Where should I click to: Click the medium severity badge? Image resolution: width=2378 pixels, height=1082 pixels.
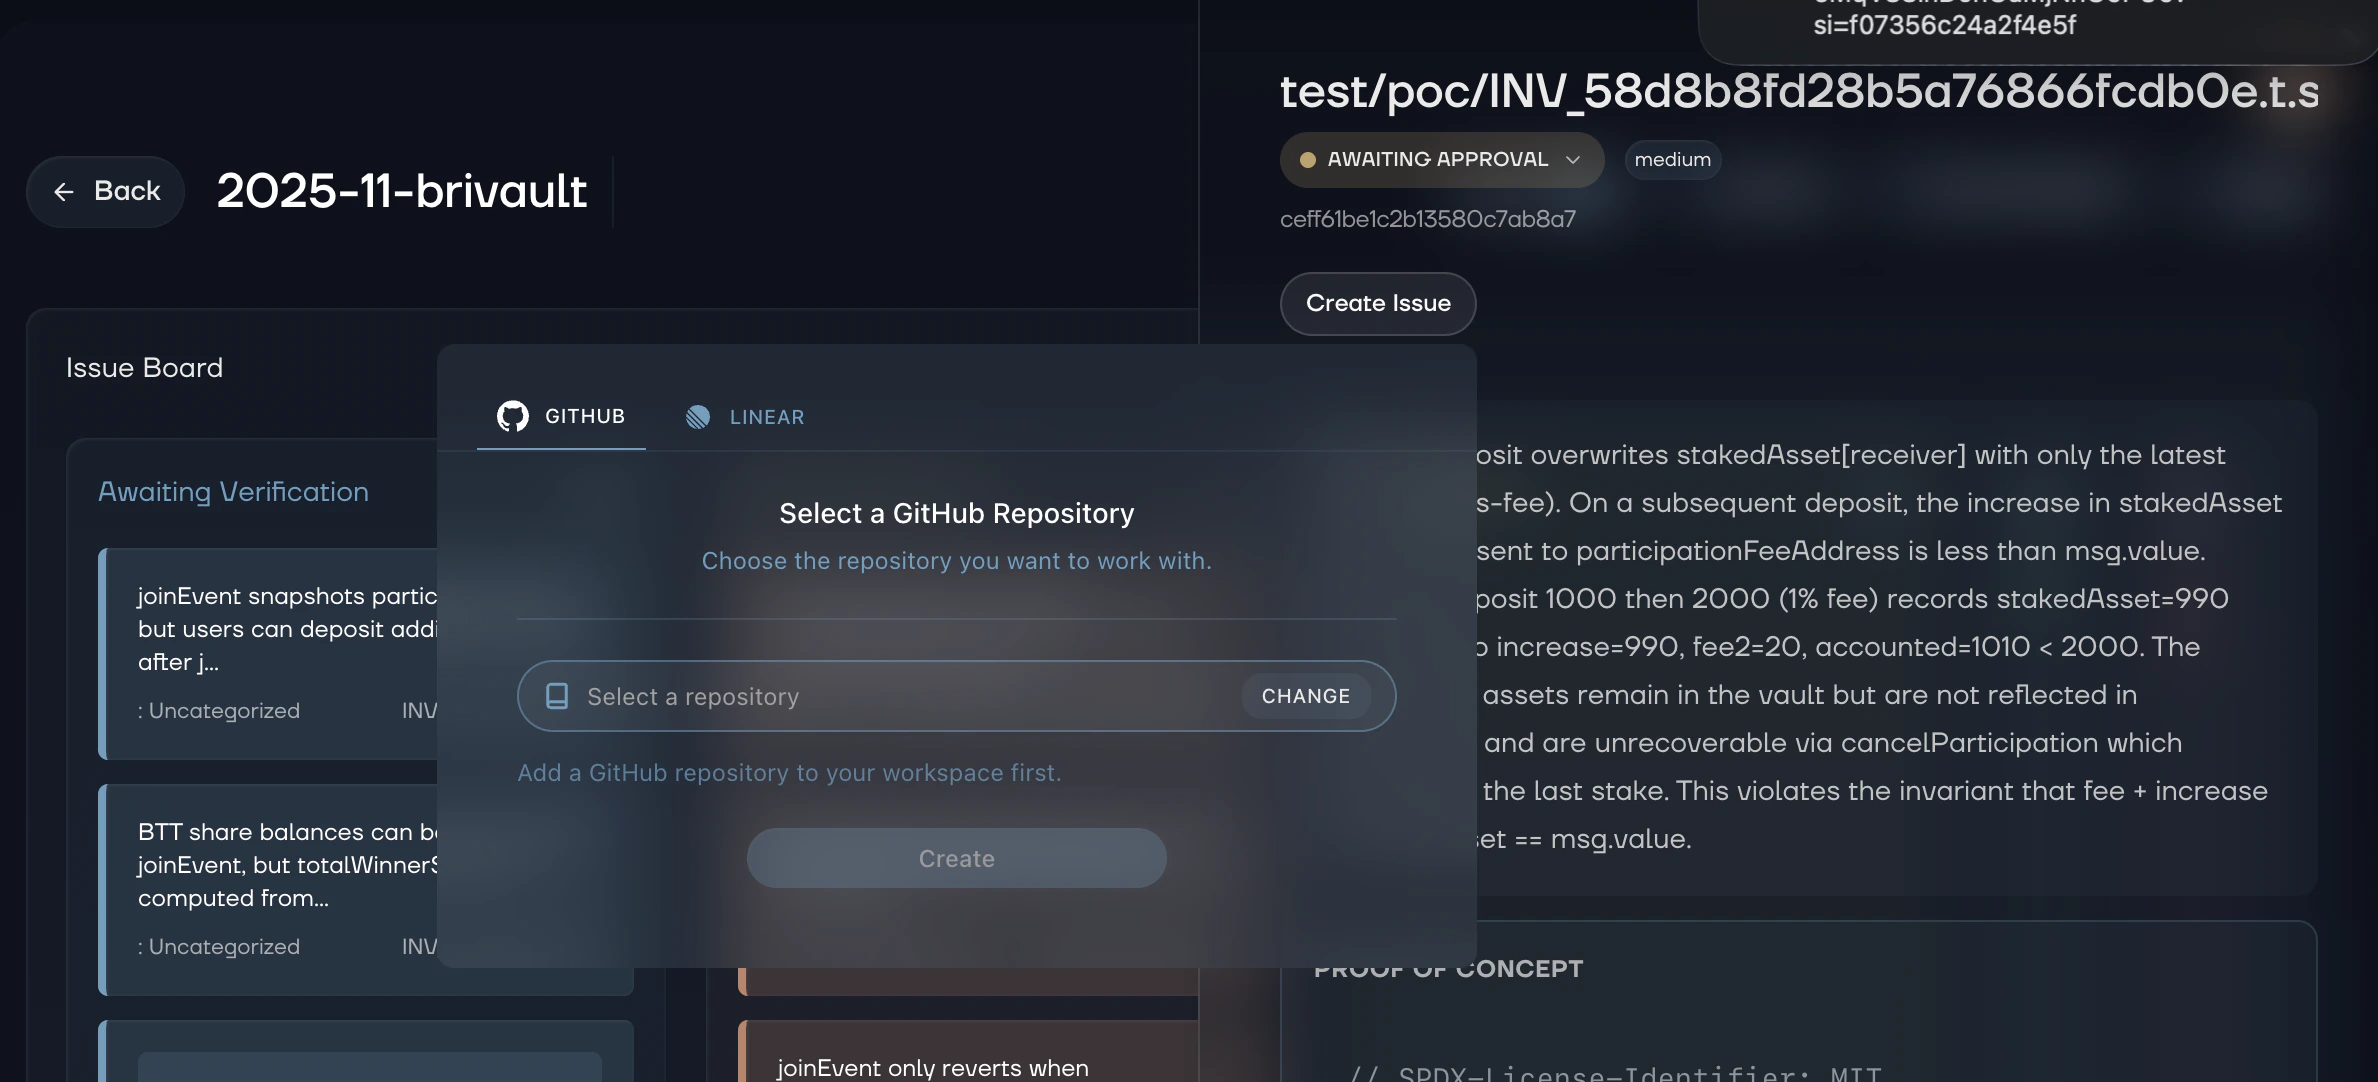[x=1673, y=160]
